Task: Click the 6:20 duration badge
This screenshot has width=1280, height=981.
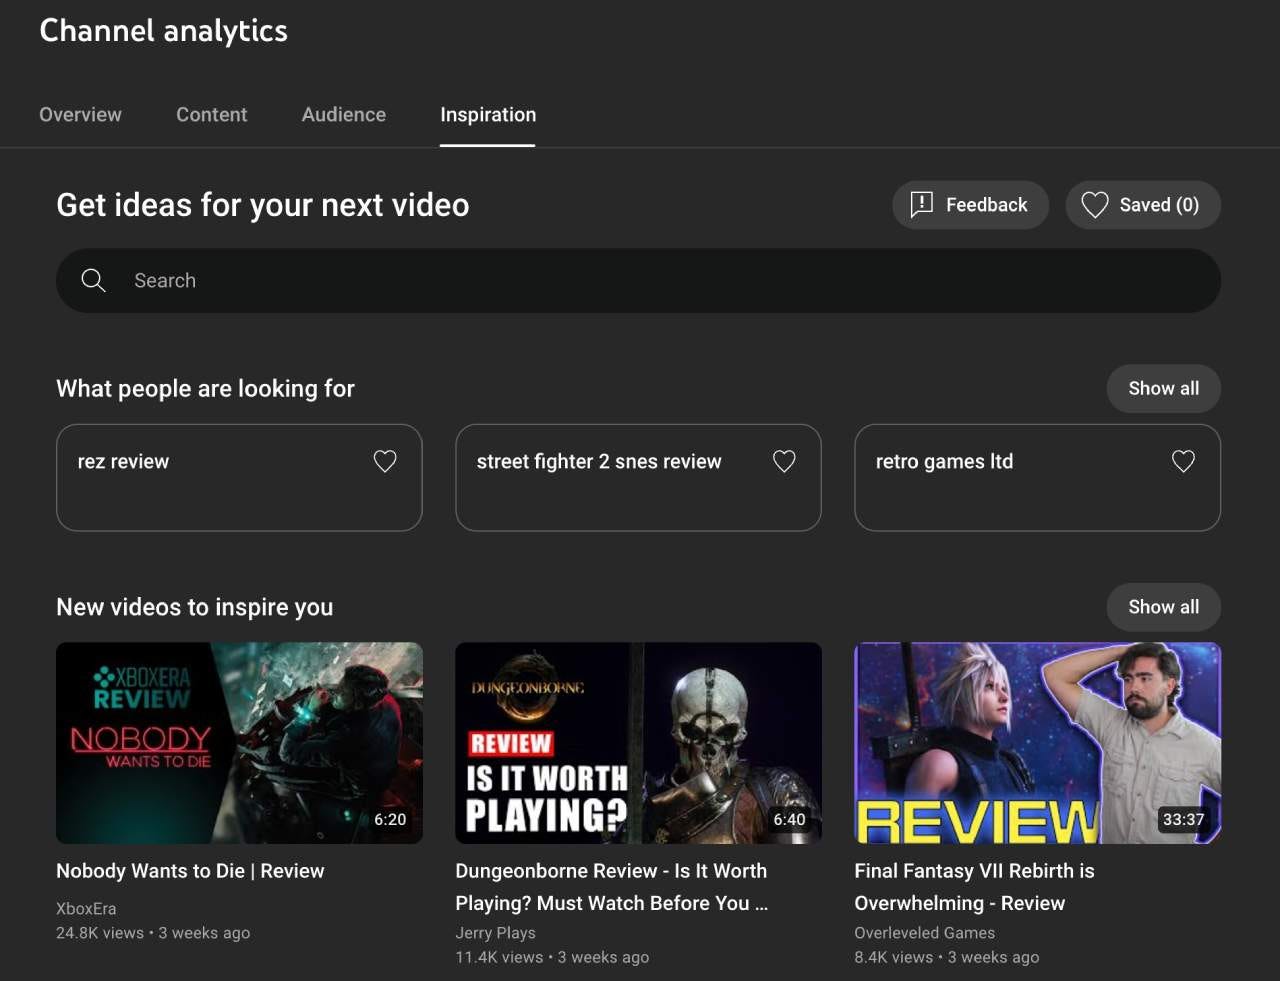Action: 390,820
